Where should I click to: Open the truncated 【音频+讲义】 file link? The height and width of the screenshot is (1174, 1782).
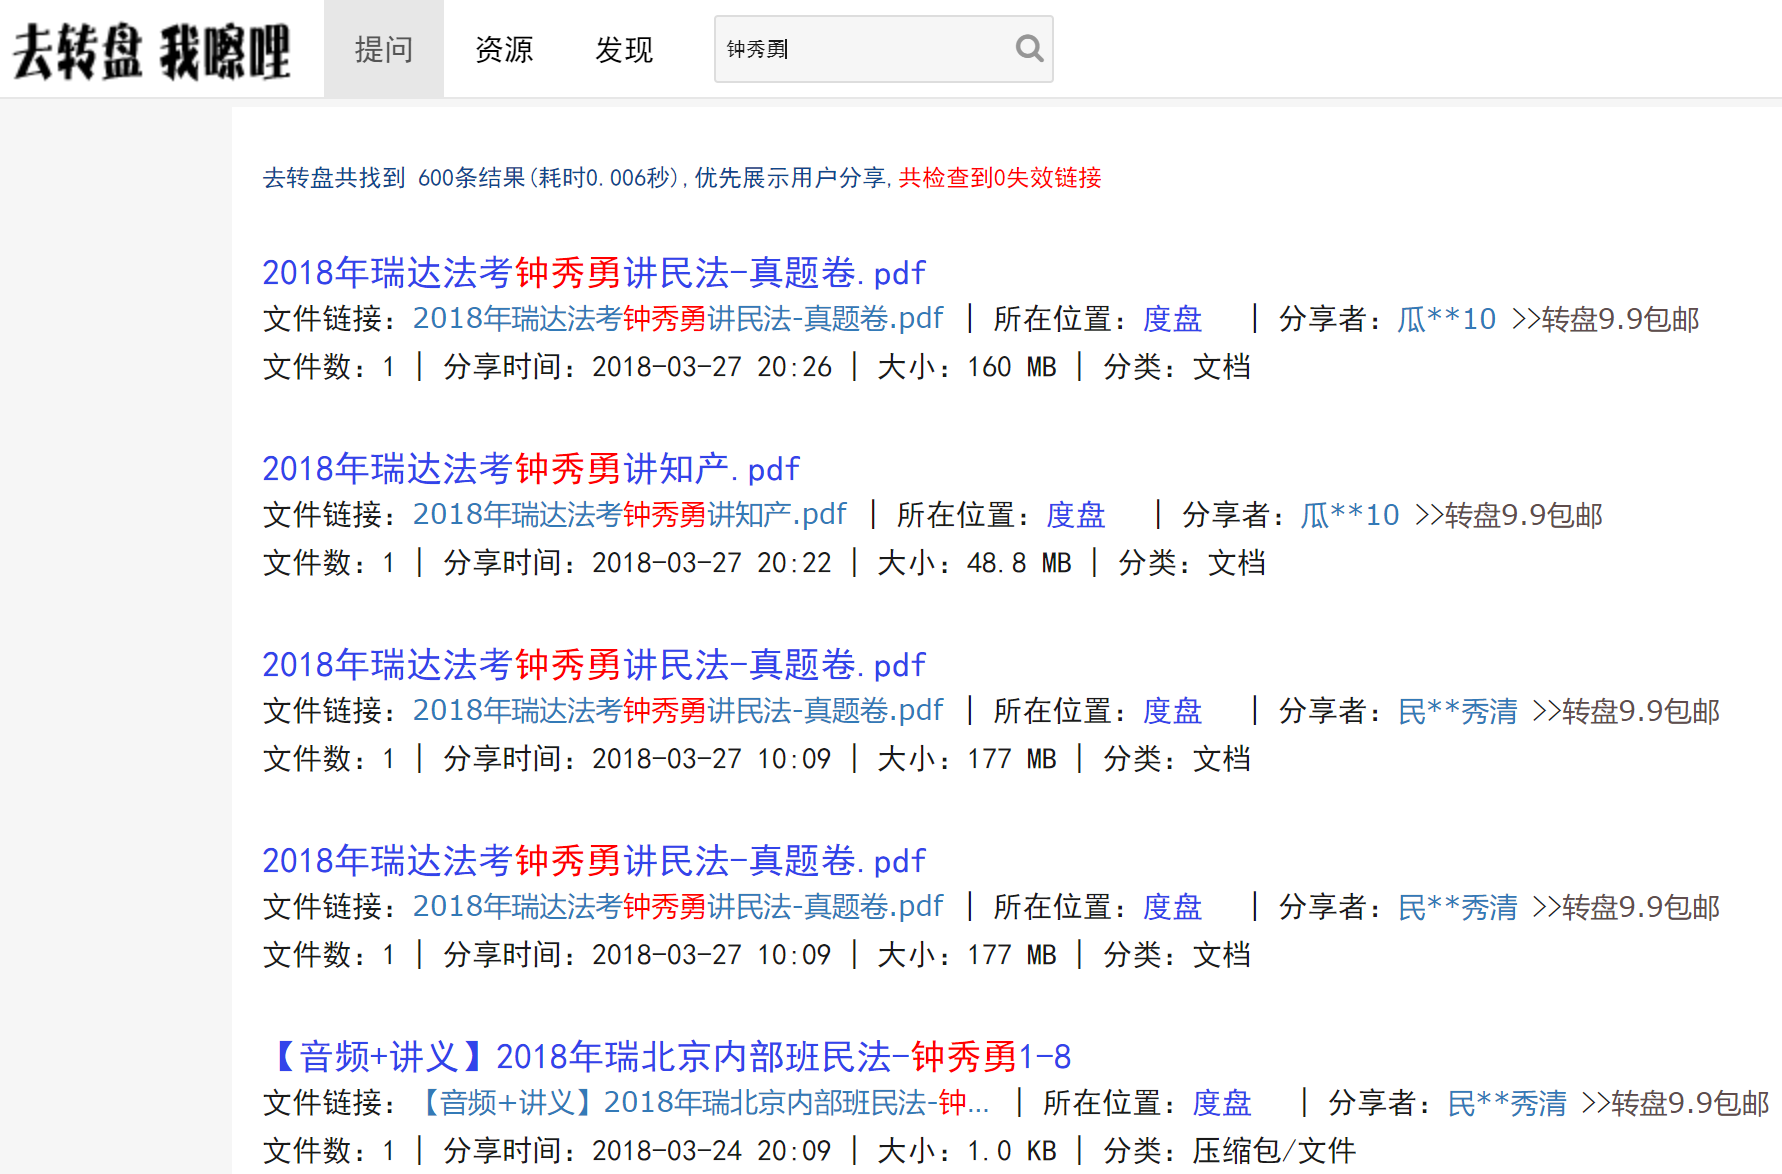tap(702, 1102)
